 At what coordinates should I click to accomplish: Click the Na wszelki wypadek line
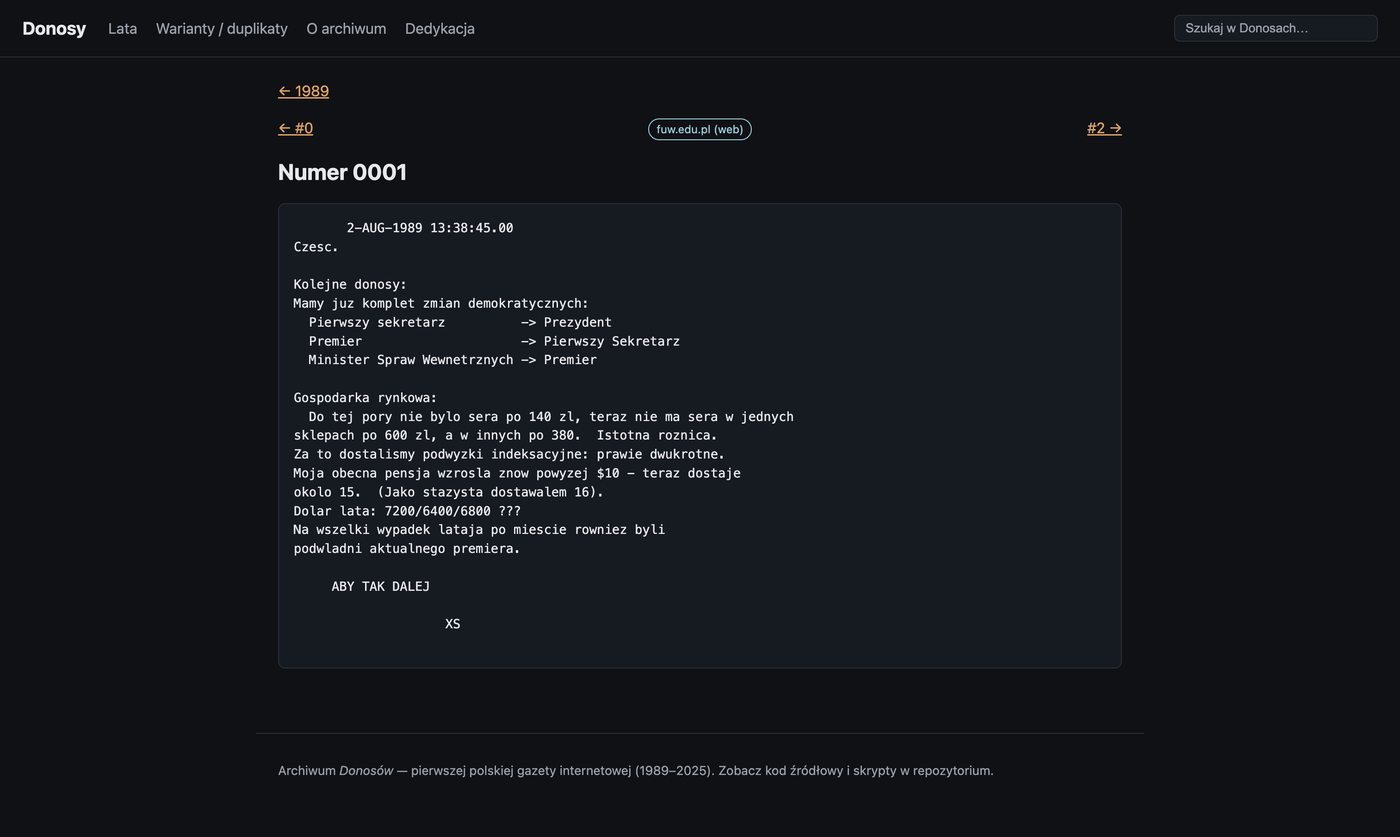(x=479, y=530)
